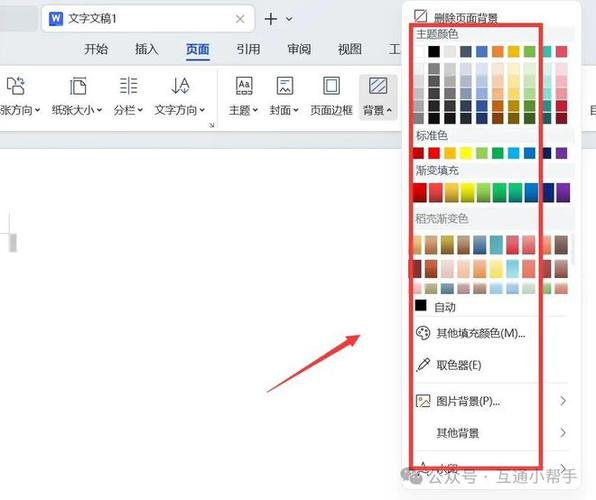This screenshot has height=500, width=596.
Task: Pick green theme color swatch in top row
Action: click(529, 51)
